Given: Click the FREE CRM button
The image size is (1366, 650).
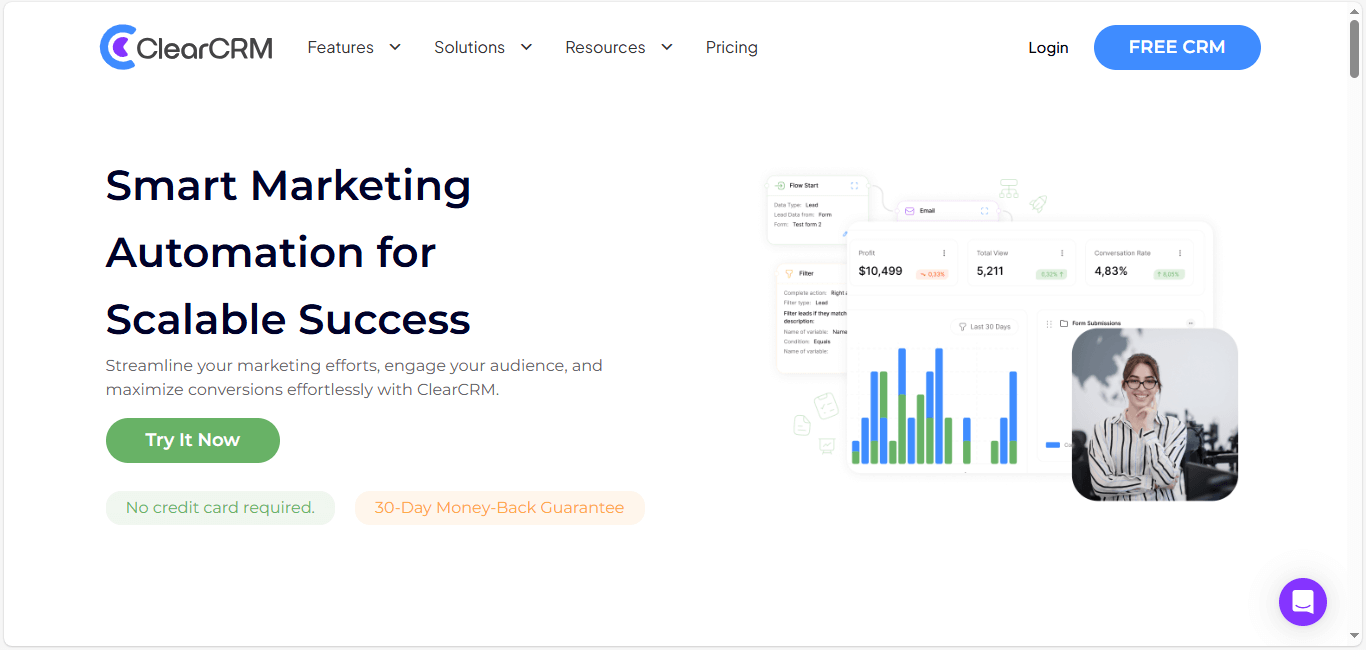Looking at the screenshot, I should (x=1177, y=47).
